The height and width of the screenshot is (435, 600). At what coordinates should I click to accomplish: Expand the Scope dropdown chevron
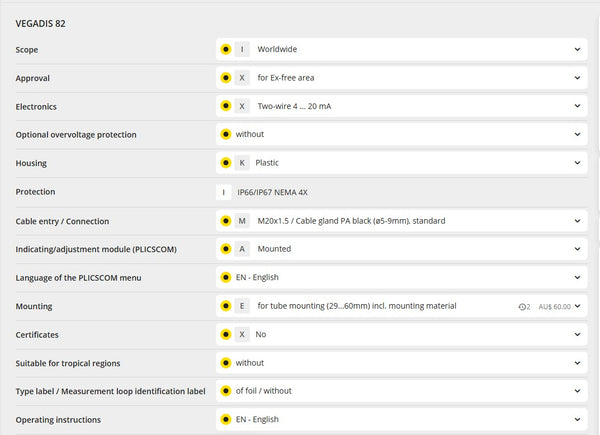pos(577,49)
